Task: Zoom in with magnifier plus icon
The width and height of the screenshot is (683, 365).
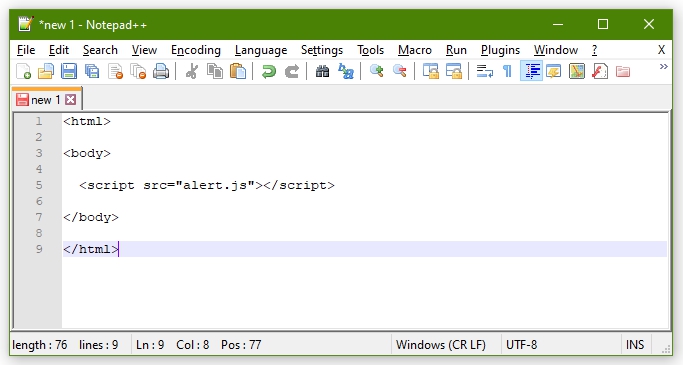Action: (x=376, y=71)
